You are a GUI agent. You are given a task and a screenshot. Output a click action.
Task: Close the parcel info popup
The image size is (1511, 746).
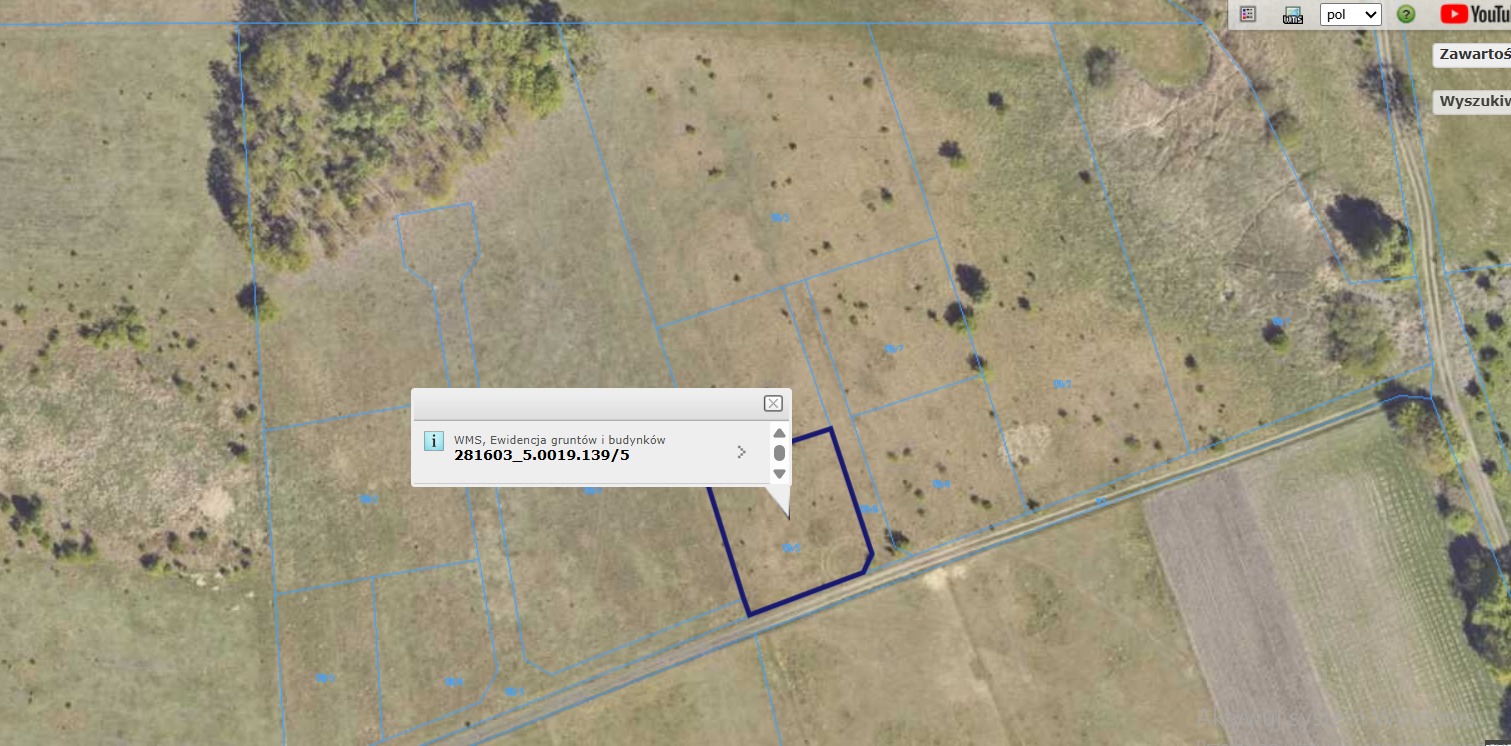tap(773, 403)
